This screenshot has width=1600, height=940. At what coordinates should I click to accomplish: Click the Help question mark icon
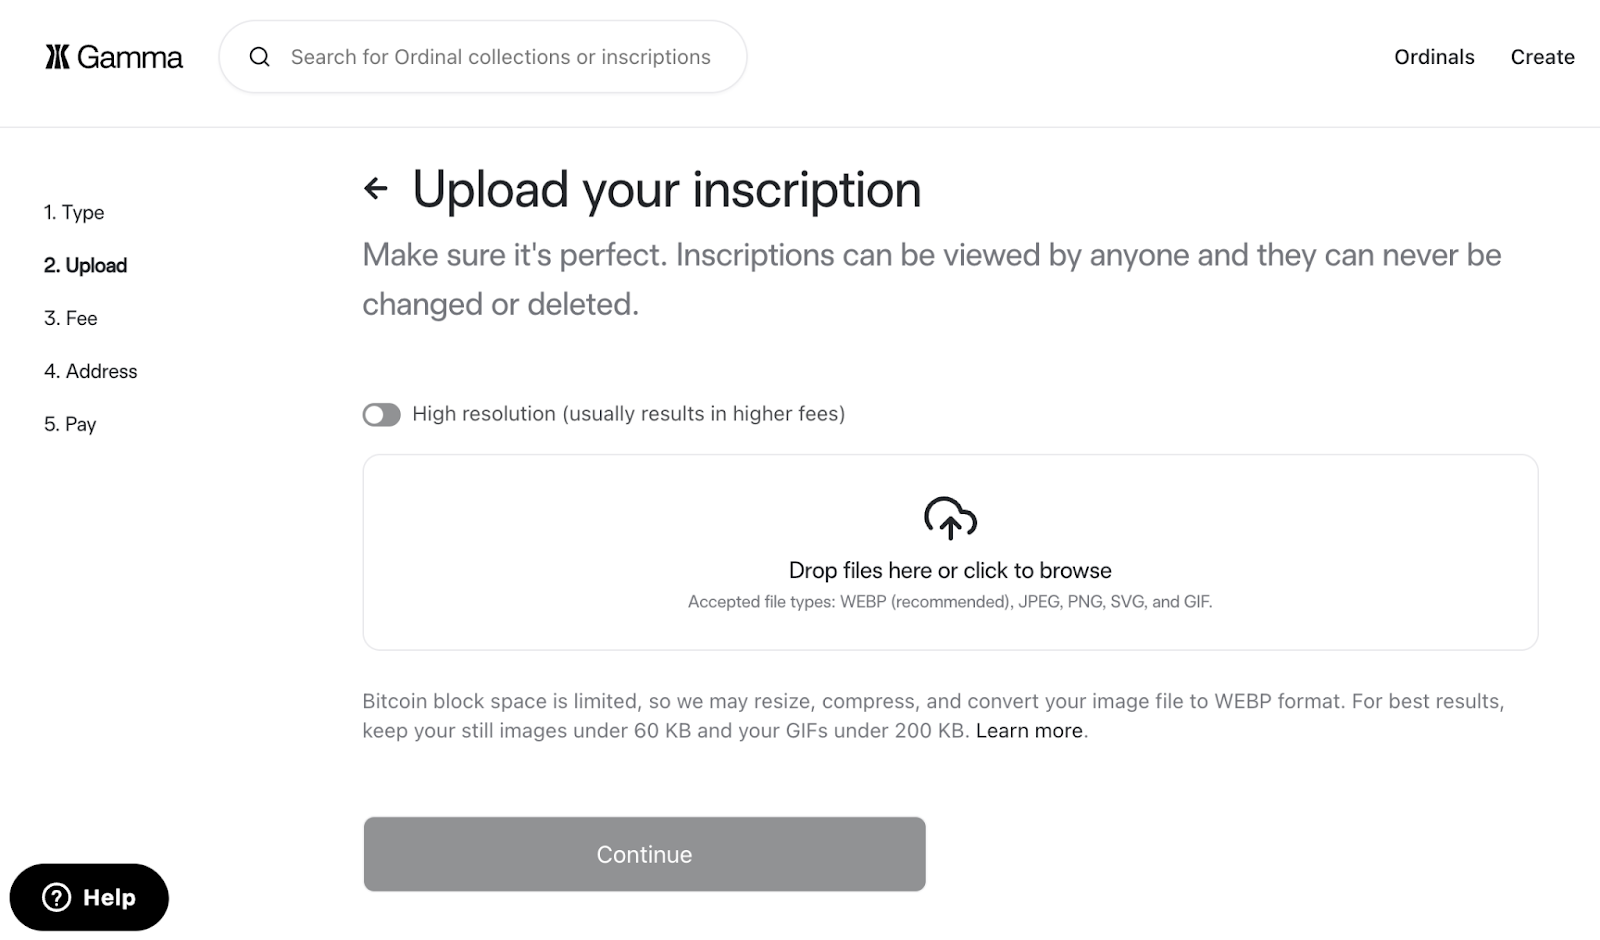coord(57,897)
